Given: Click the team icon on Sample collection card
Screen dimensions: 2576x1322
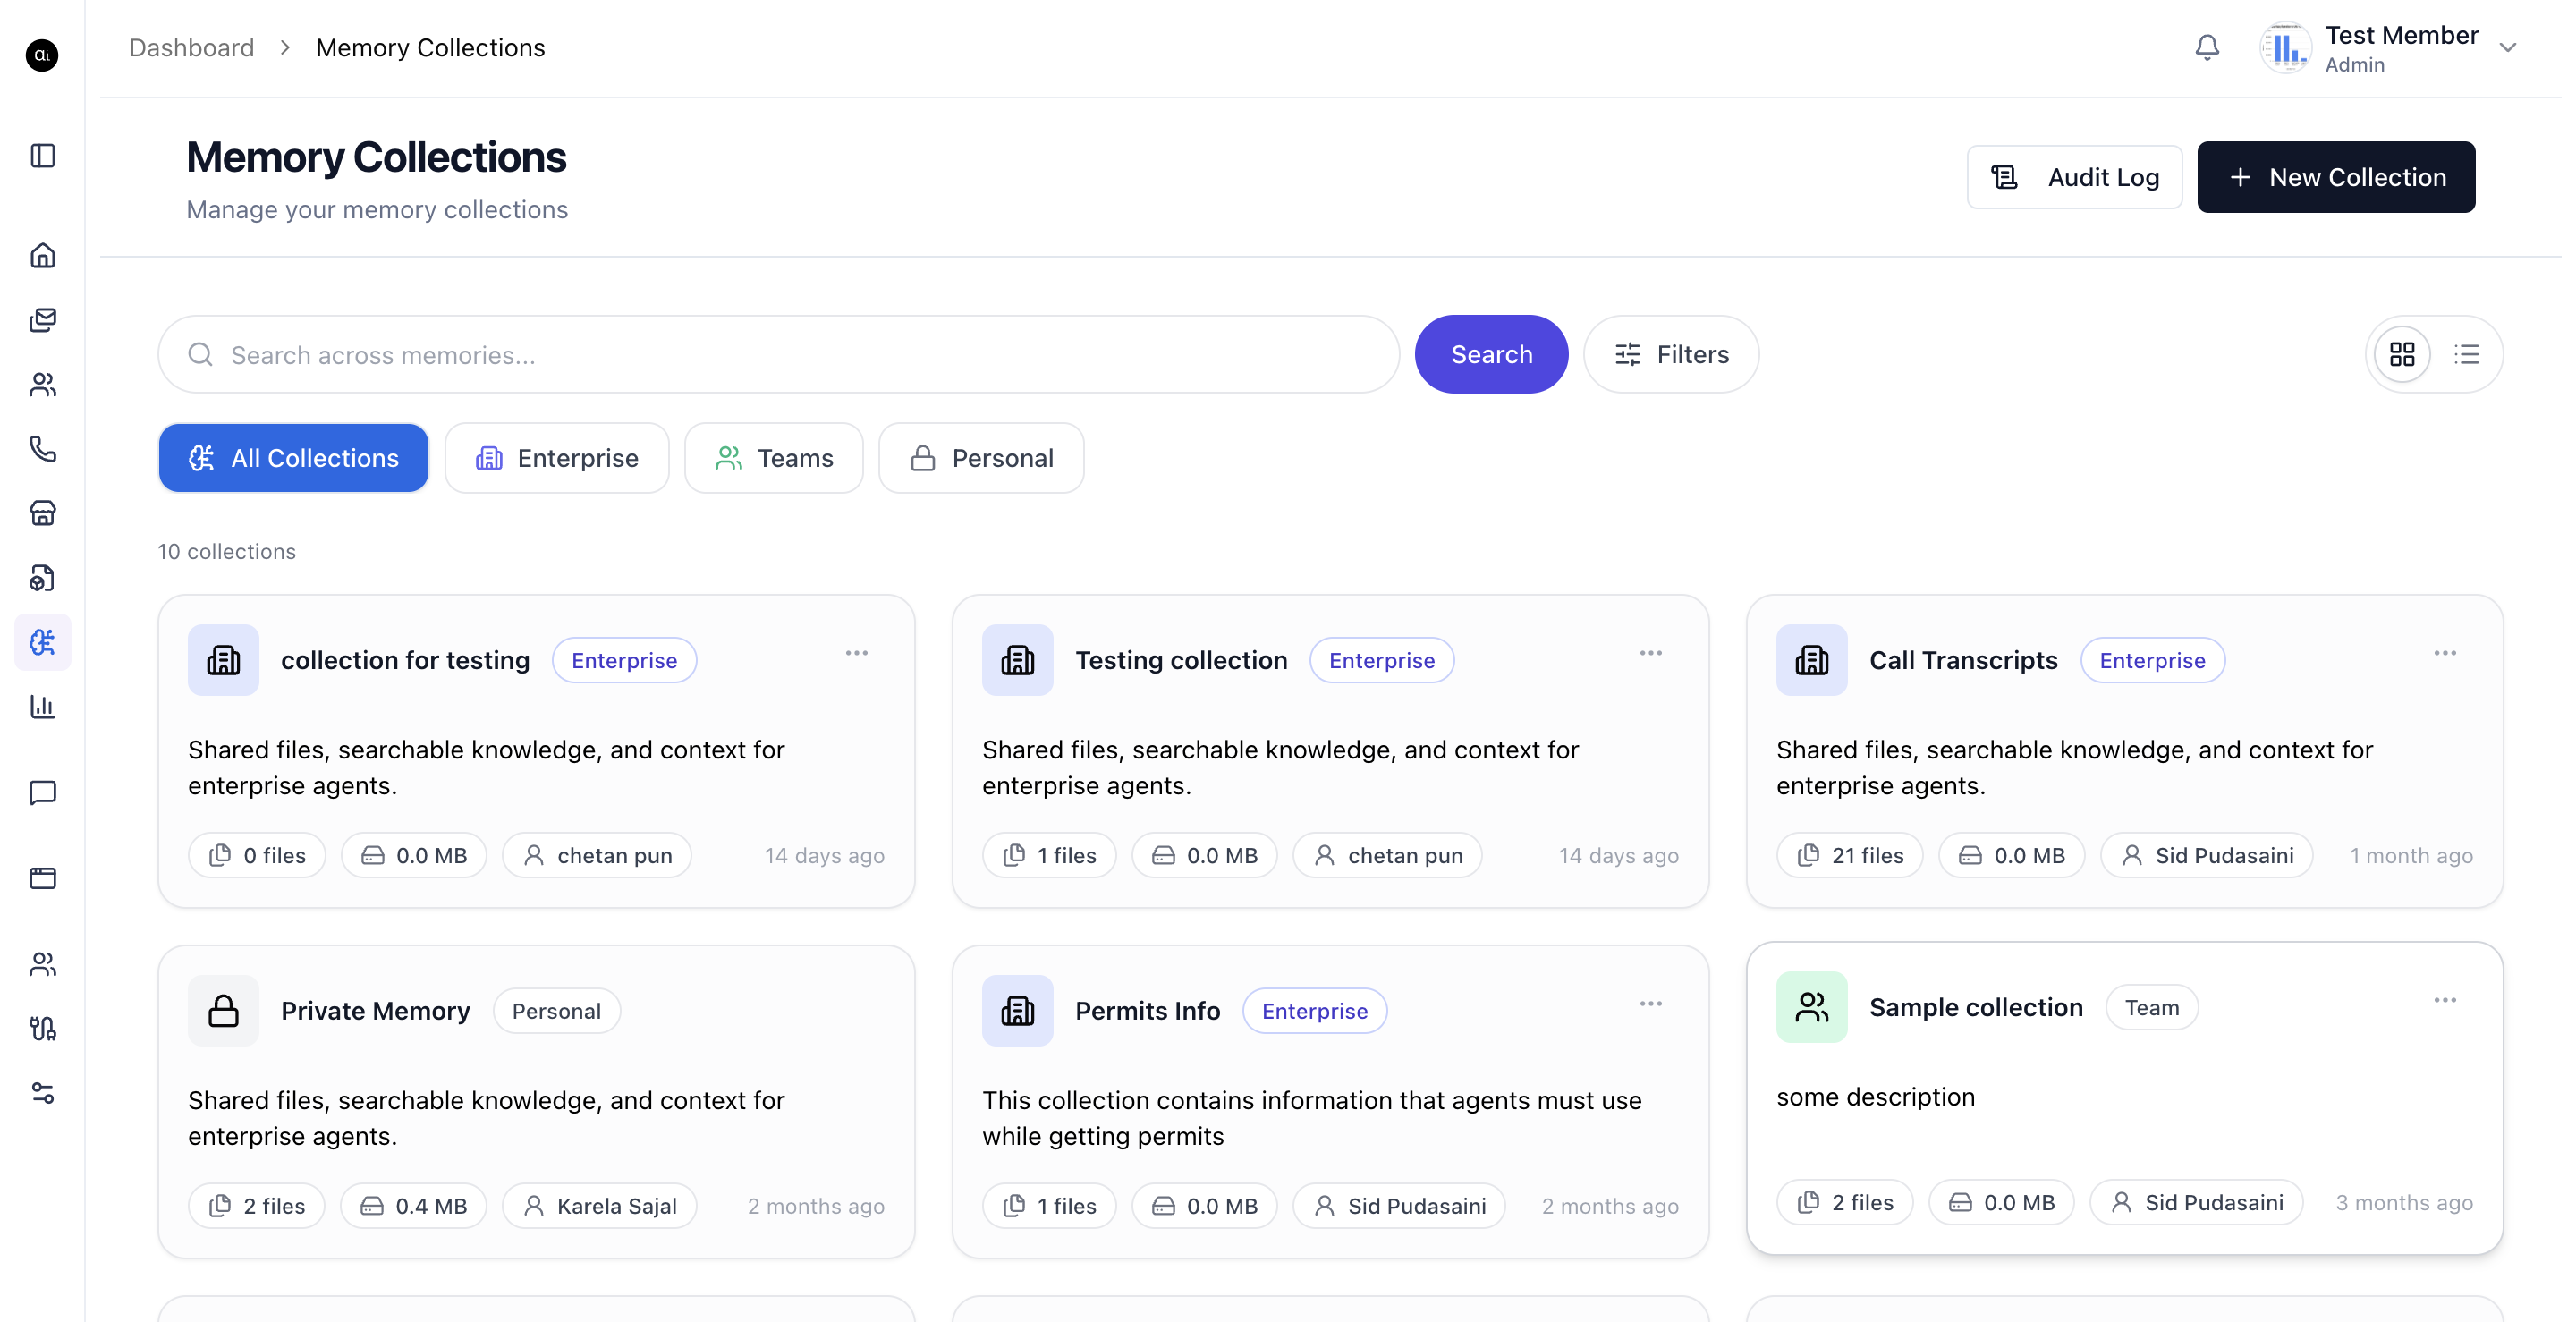Looking at the screenshot, I should [1811, 1007].
